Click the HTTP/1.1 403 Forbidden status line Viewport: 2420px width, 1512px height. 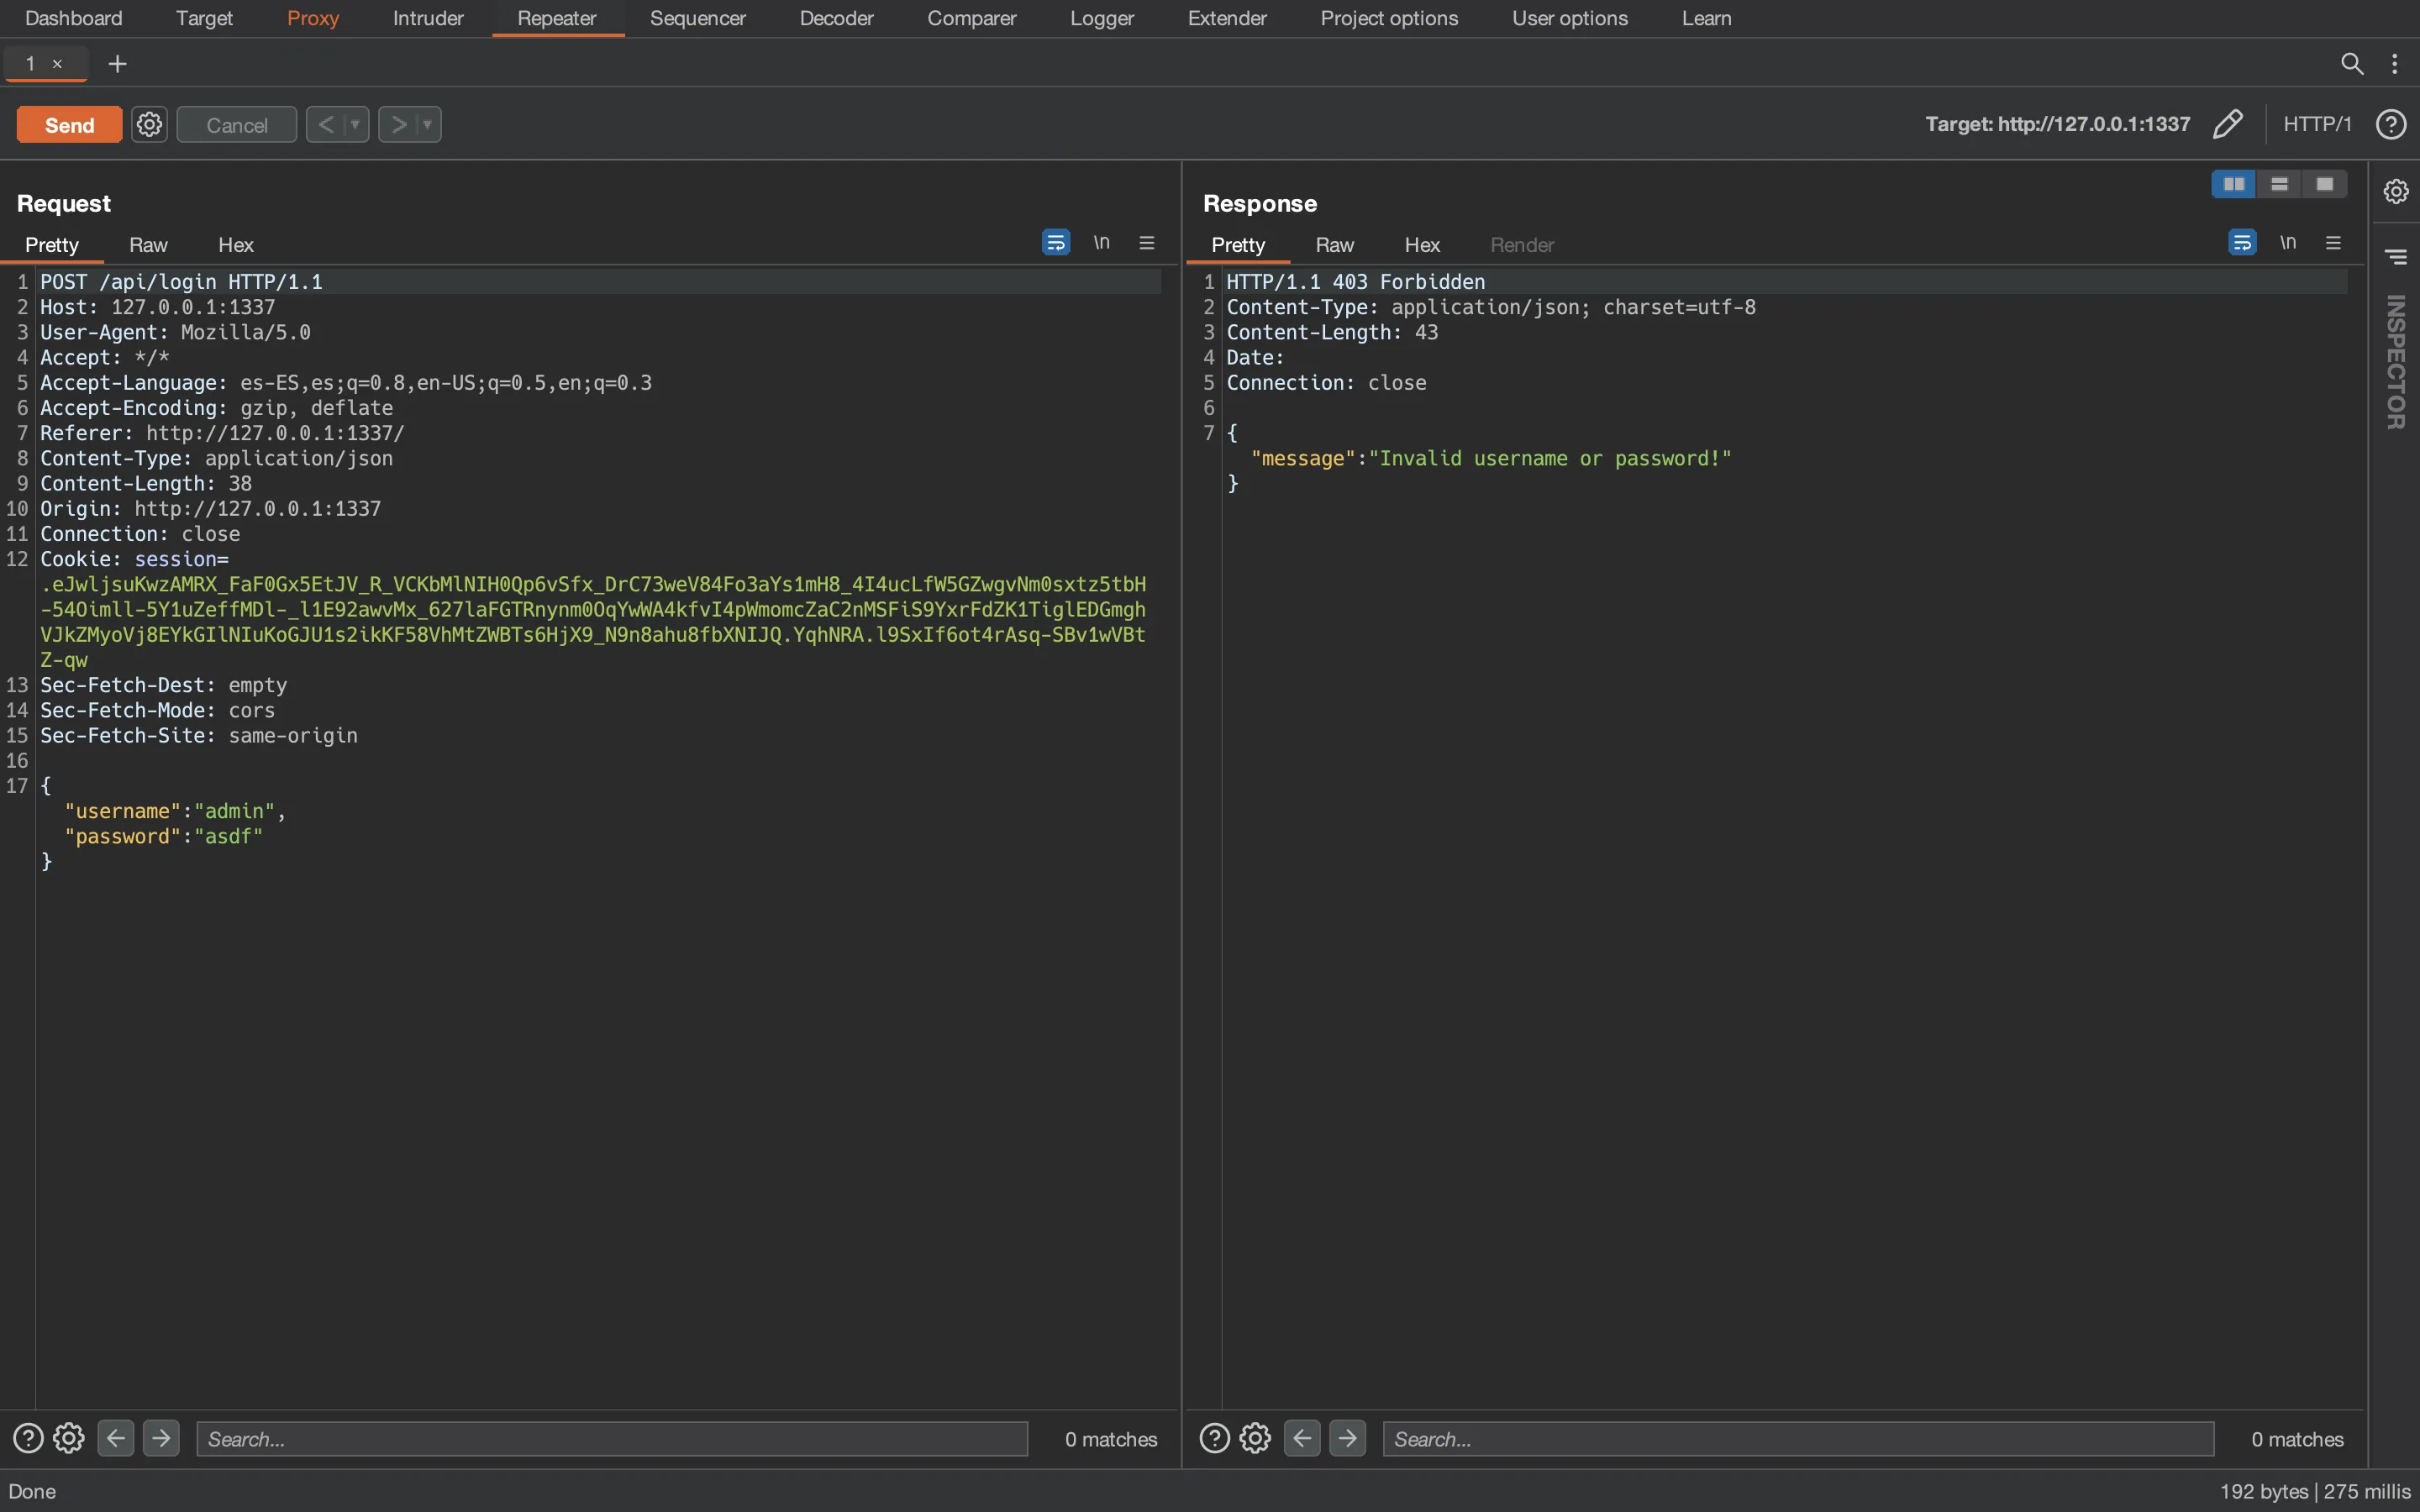pos(1356,282)
